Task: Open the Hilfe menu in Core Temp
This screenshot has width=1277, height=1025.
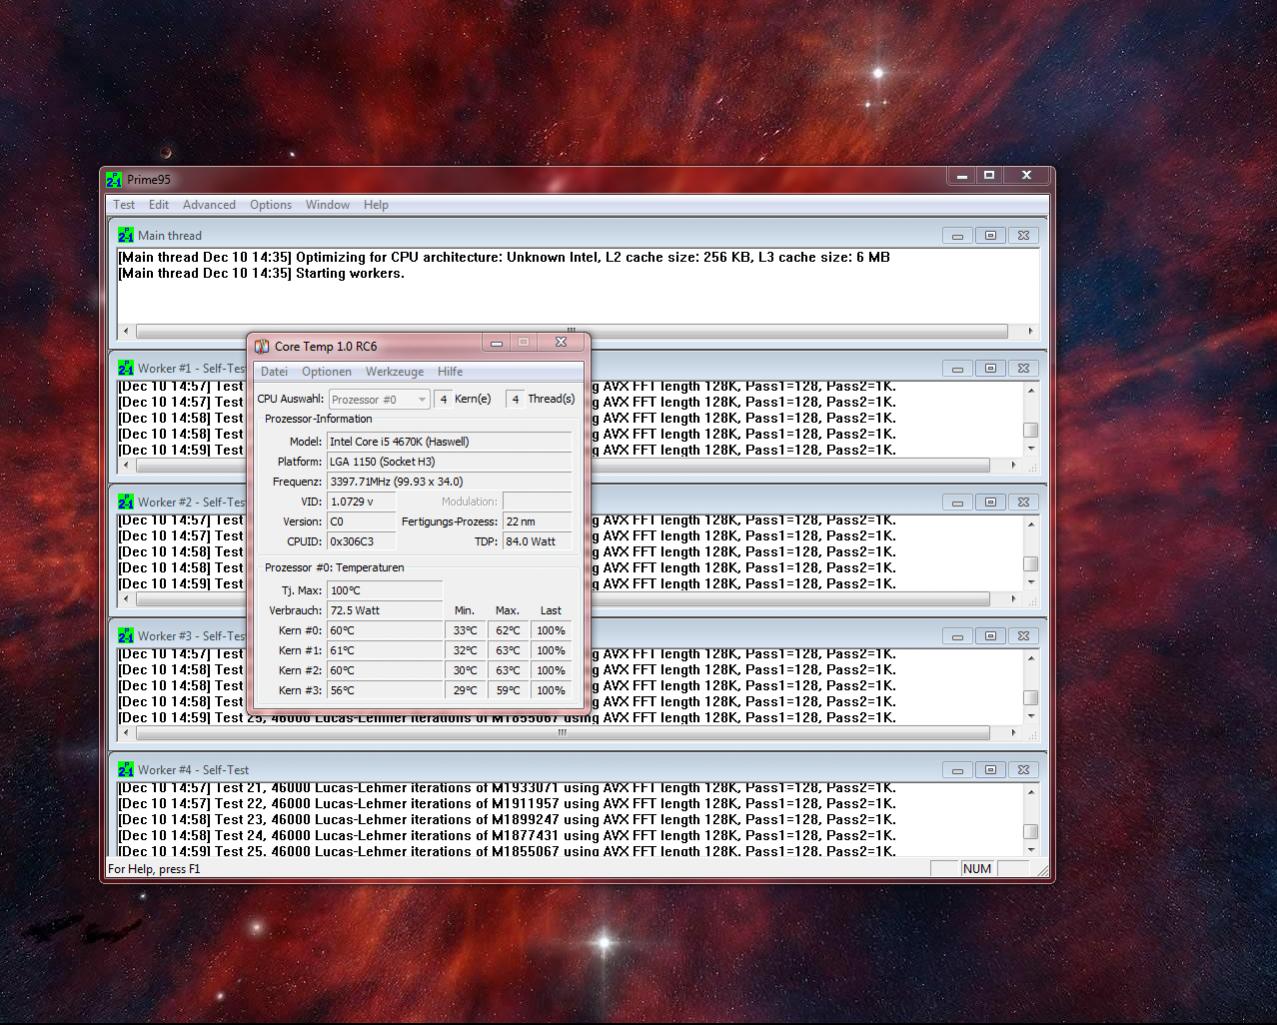Action: pos(450,372)
